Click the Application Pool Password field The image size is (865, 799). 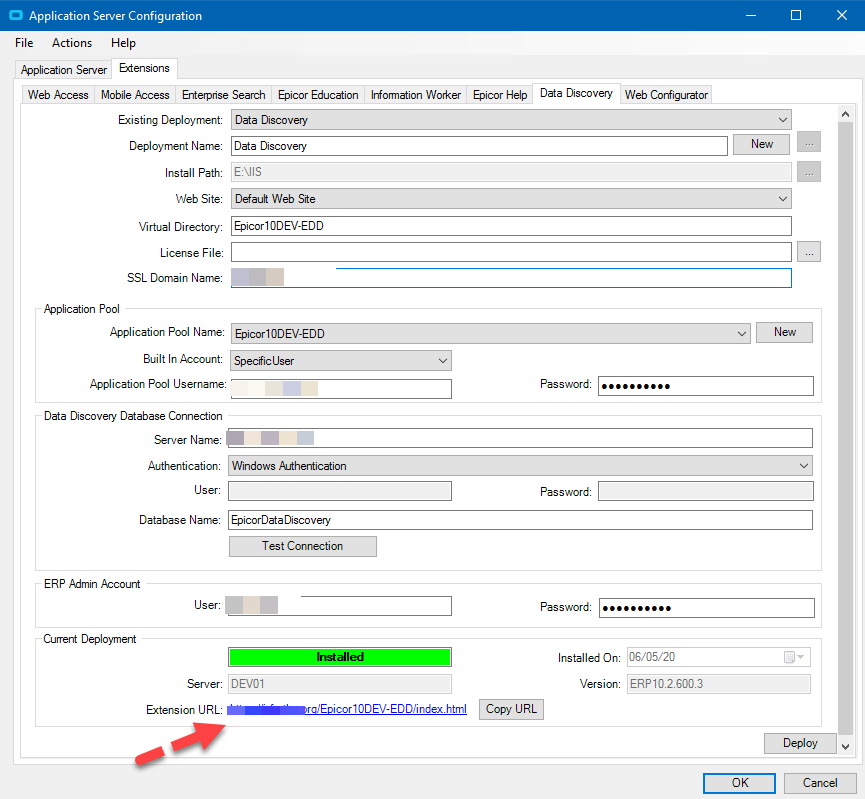(x=706, y=386)
